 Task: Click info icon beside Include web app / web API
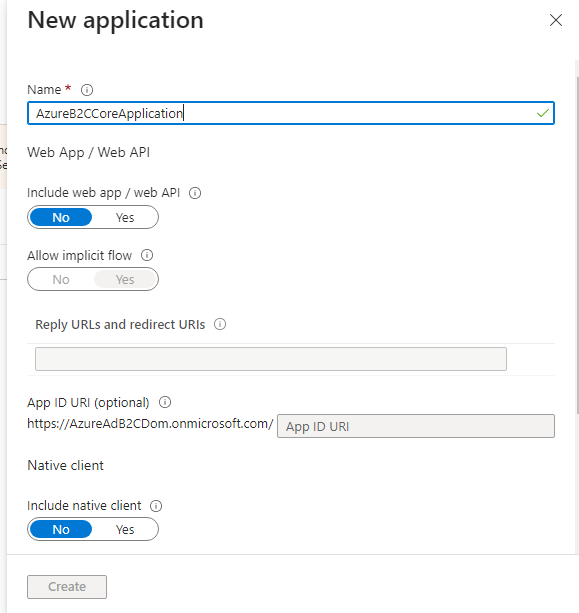pos(195,193)
